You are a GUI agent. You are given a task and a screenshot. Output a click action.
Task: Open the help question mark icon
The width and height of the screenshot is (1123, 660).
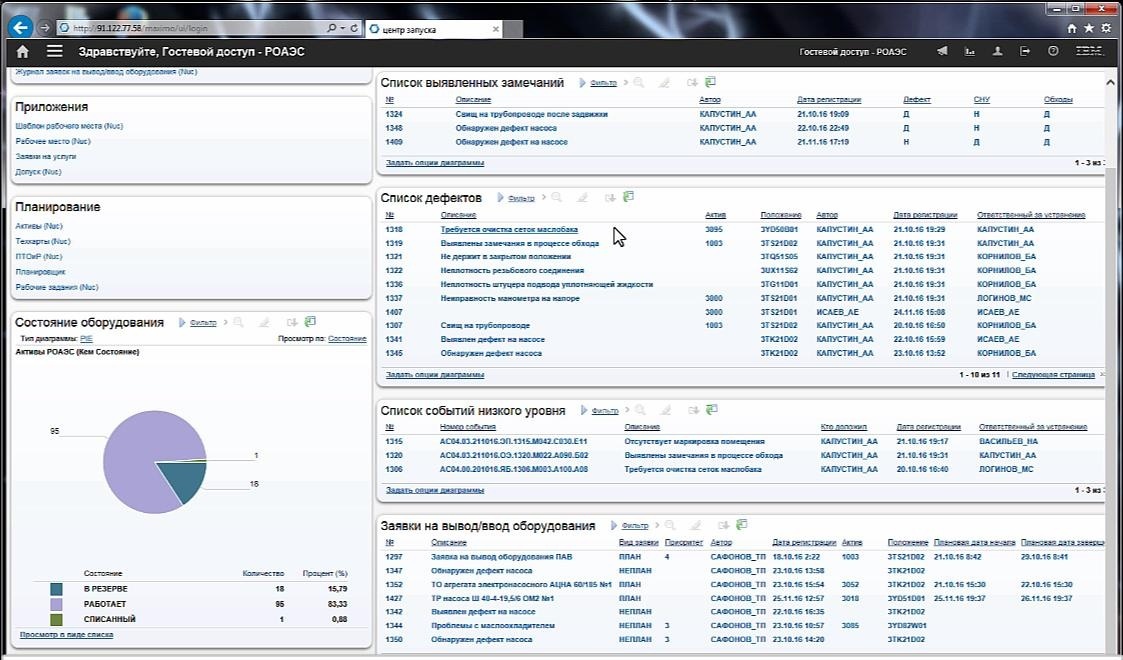pyautogui.click(x=1053, y=52)
